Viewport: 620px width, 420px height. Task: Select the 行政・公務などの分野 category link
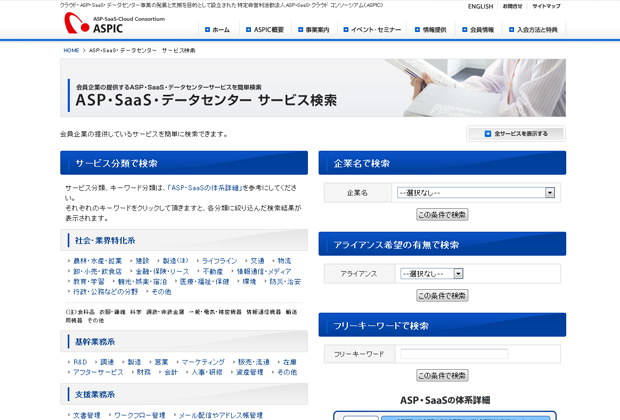(x=106, y=291)
